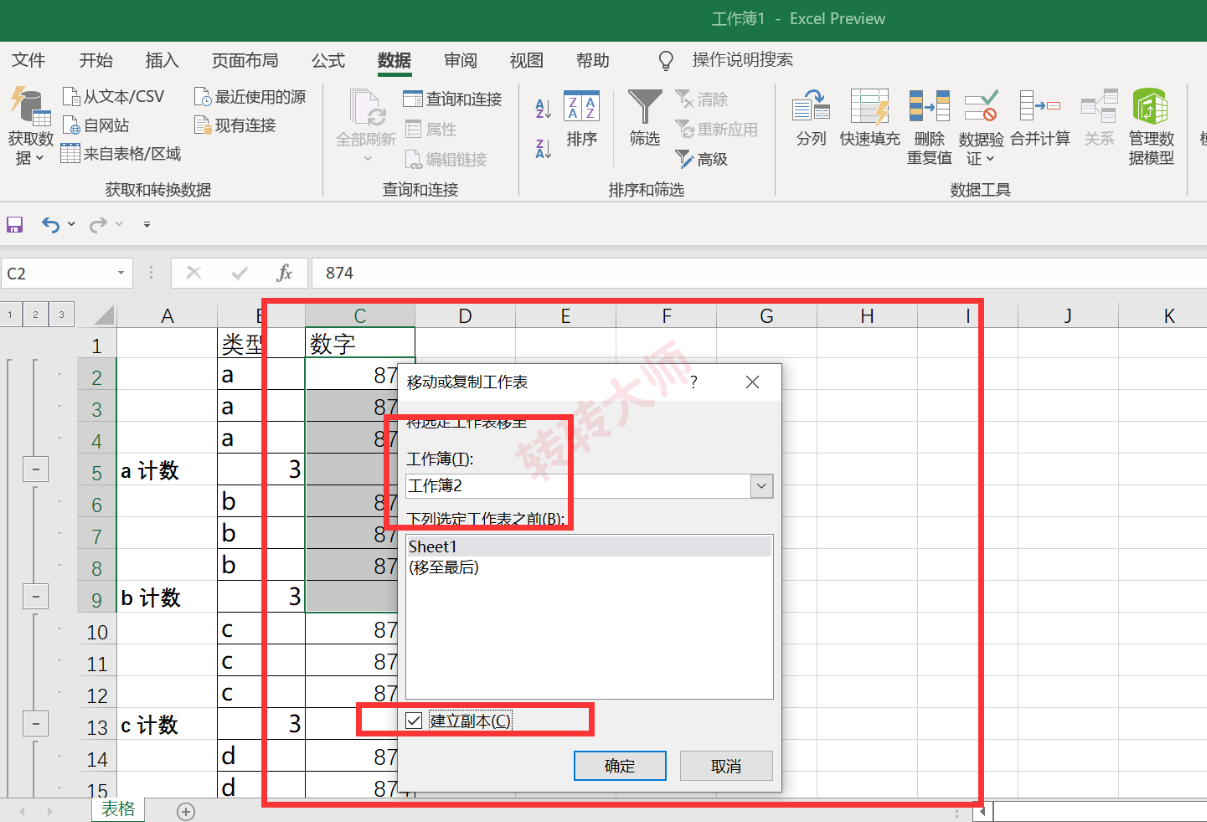The width and height of the screenshot is (1207, 822).
Task: Open 现有连接
Action: point(234,126)
